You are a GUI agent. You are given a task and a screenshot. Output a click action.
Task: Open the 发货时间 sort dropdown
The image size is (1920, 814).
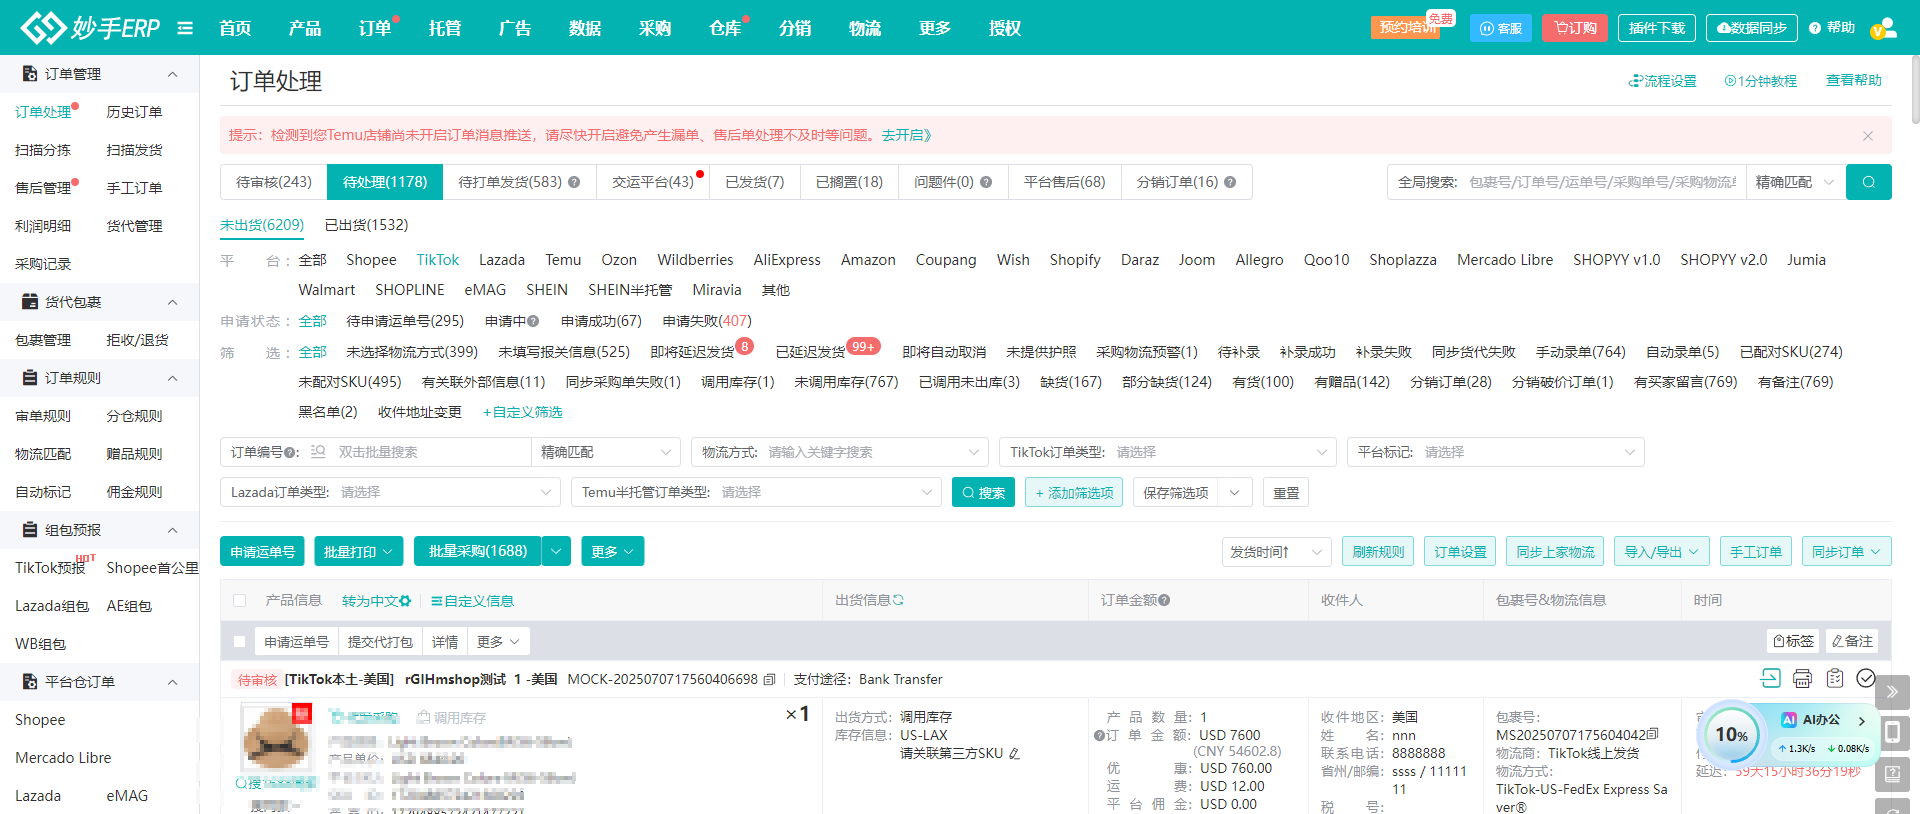coord(1277,552)
